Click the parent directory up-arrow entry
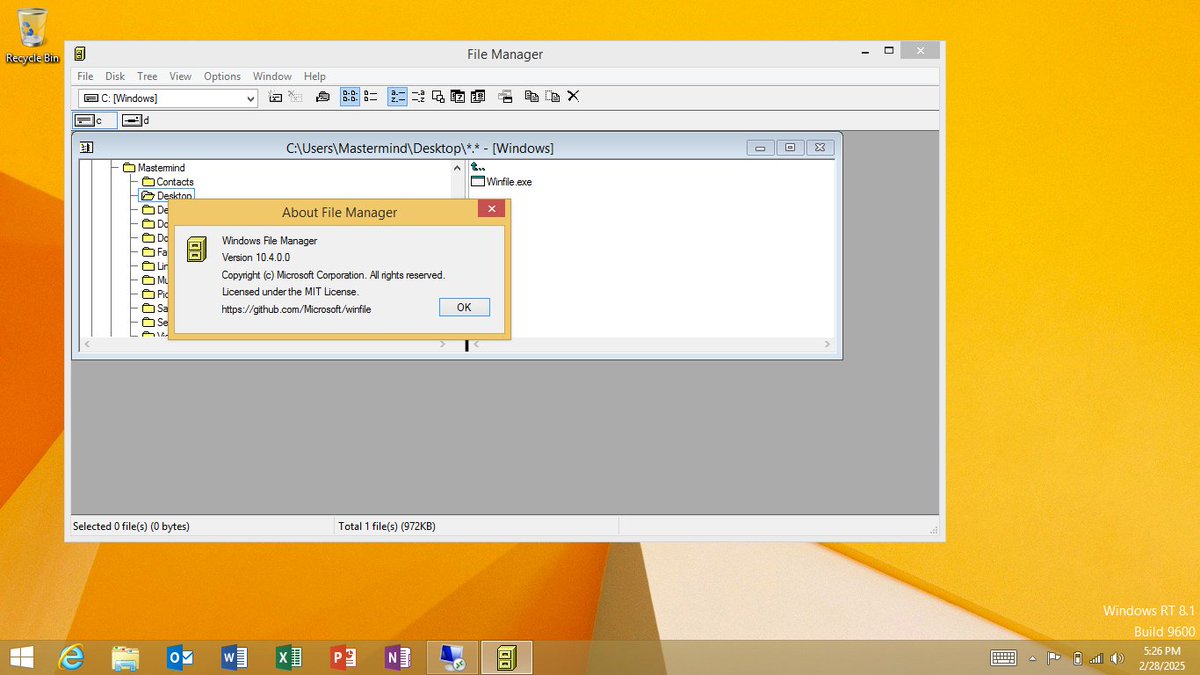 point(477,168)
